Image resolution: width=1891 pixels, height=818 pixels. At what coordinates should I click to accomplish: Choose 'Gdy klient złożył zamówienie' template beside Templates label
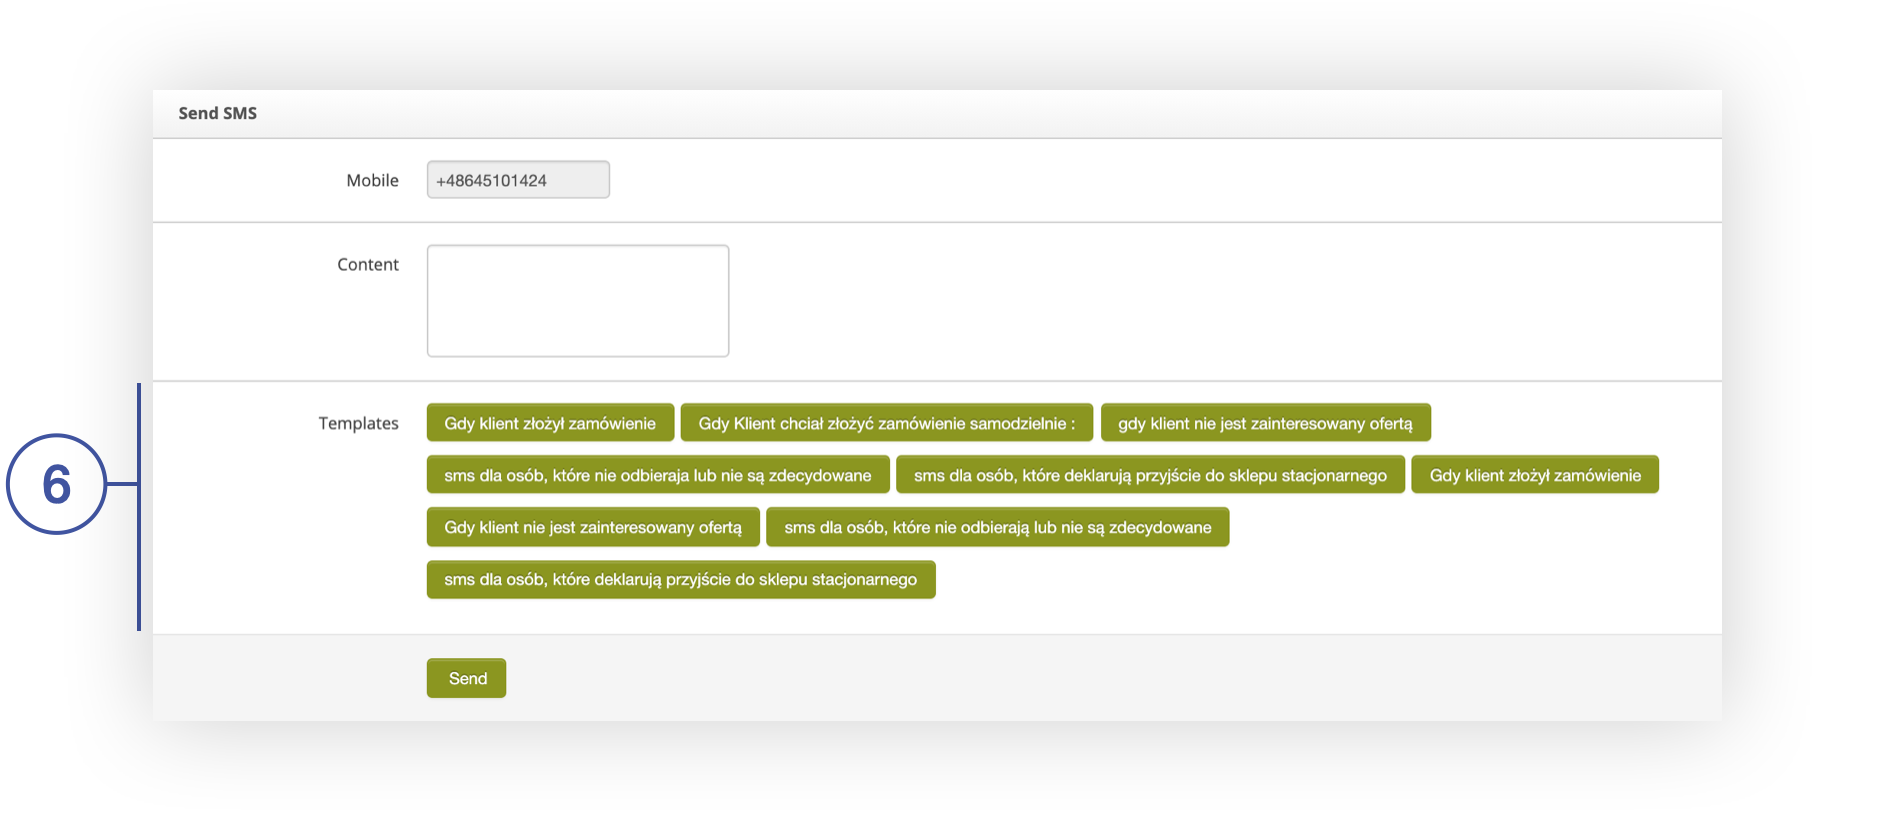[550, 423]
